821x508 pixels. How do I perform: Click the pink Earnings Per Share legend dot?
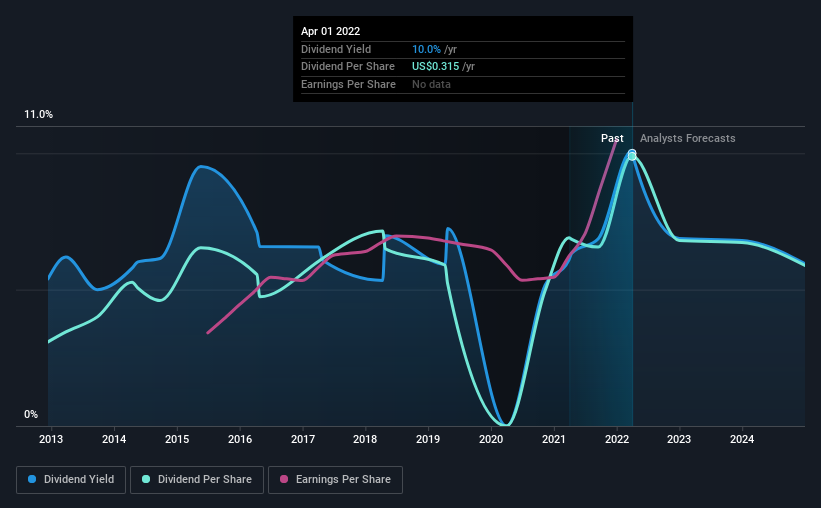[x=284, y=479]
